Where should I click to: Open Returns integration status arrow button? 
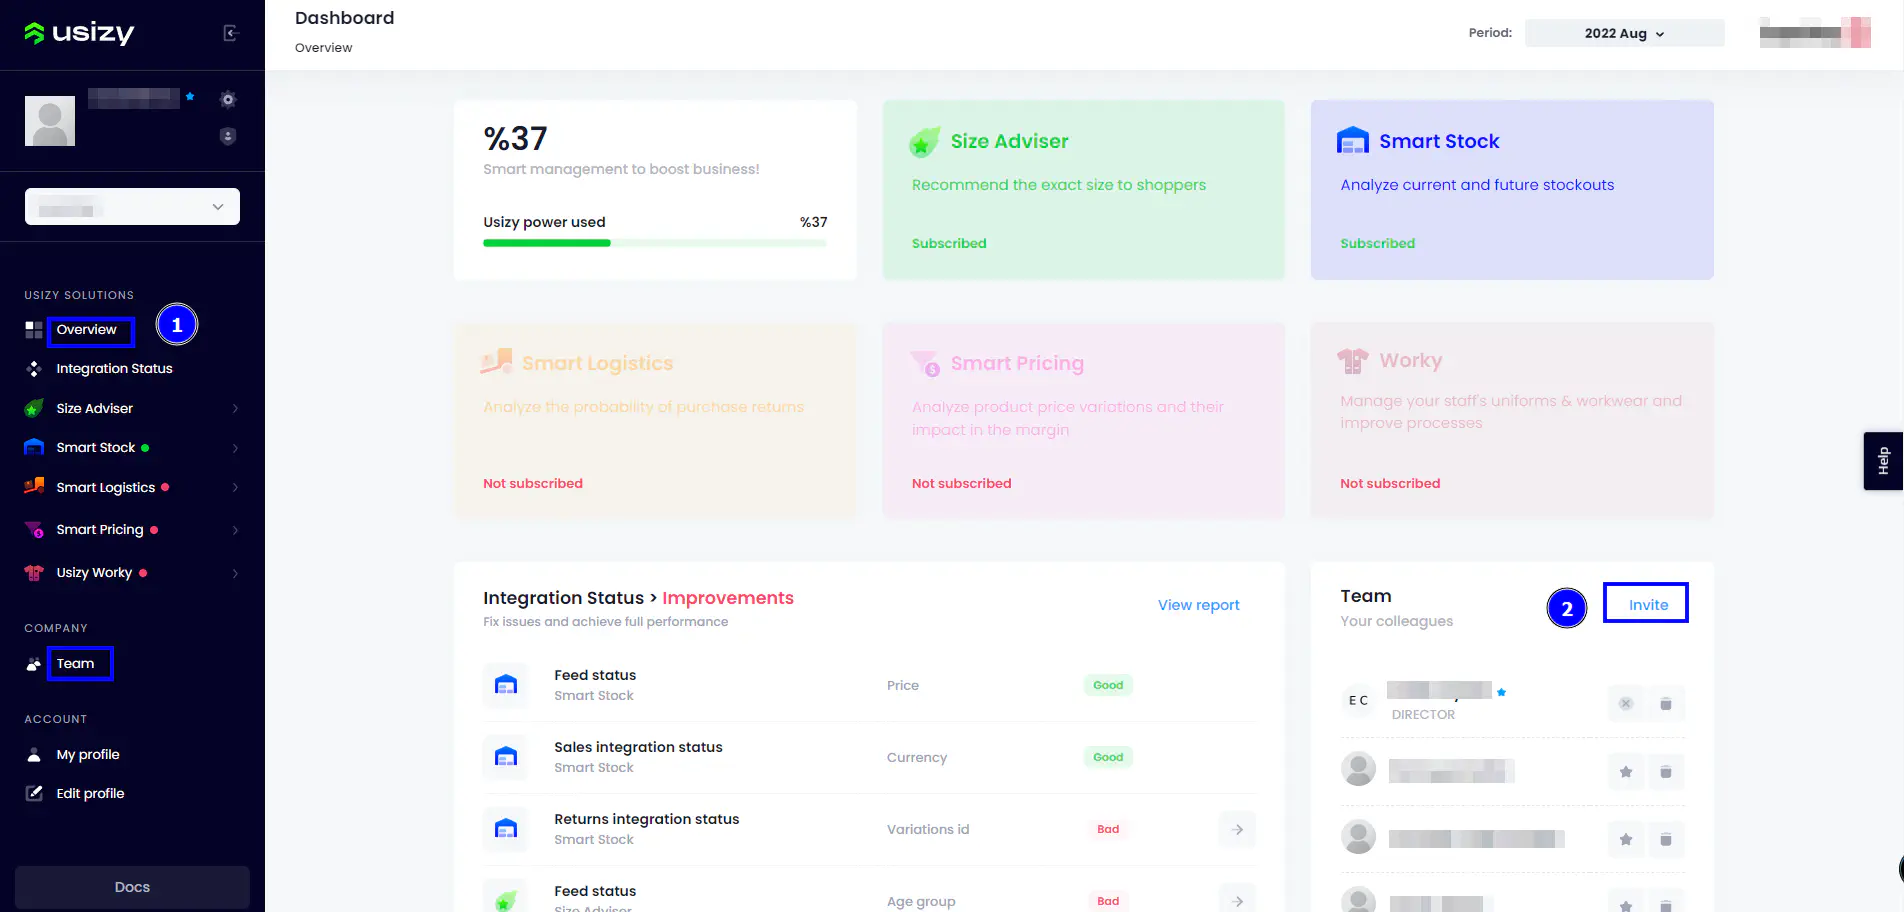coord(1237,829)
